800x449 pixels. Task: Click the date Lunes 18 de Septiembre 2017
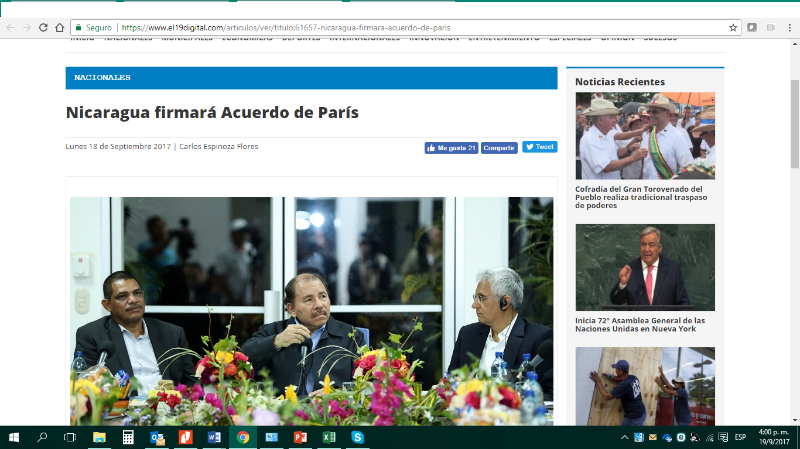pos(118,146)
